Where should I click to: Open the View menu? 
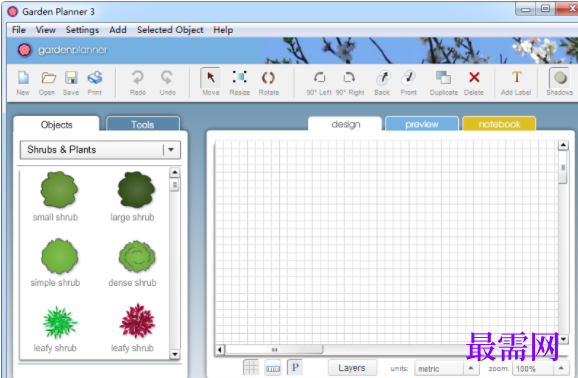[x=46, y=30]
